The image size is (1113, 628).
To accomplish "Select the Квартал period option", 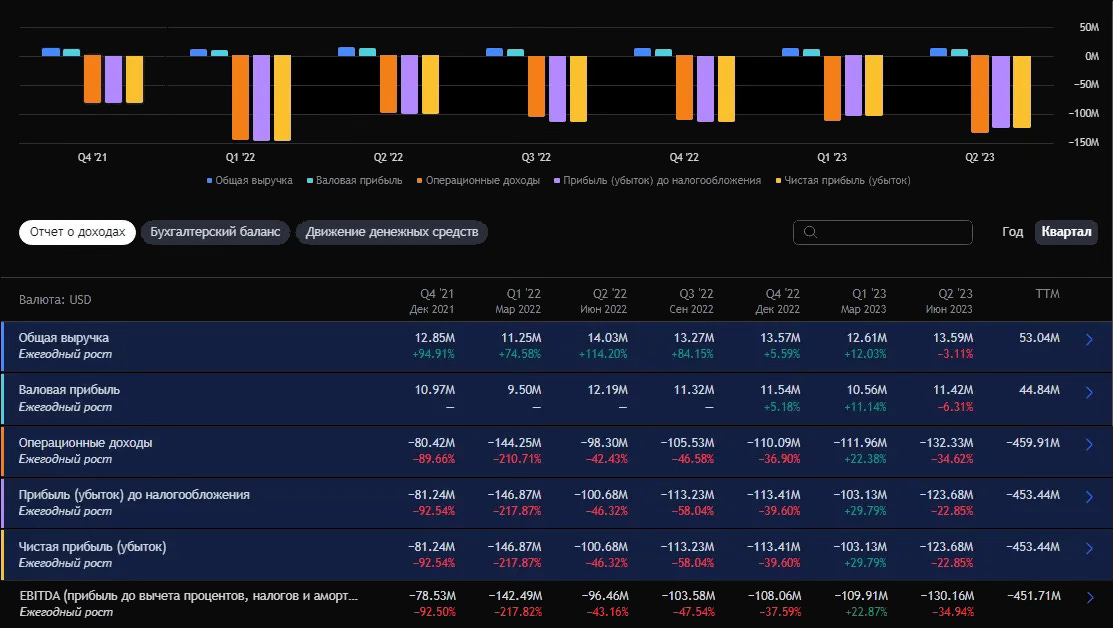I will [x=1066, y=232].
